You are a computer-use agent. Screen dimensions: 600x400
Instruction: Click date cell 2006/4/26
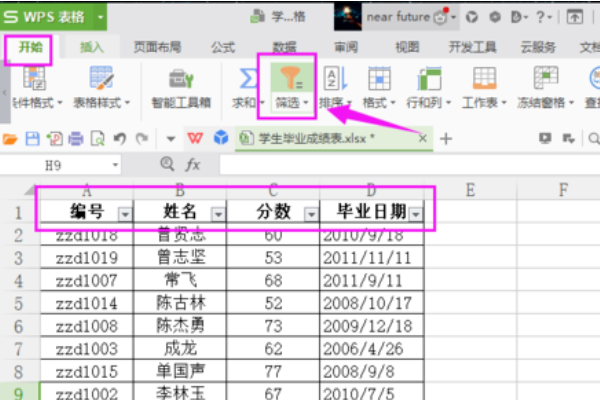pyautogui.click(x=372, y=349)
